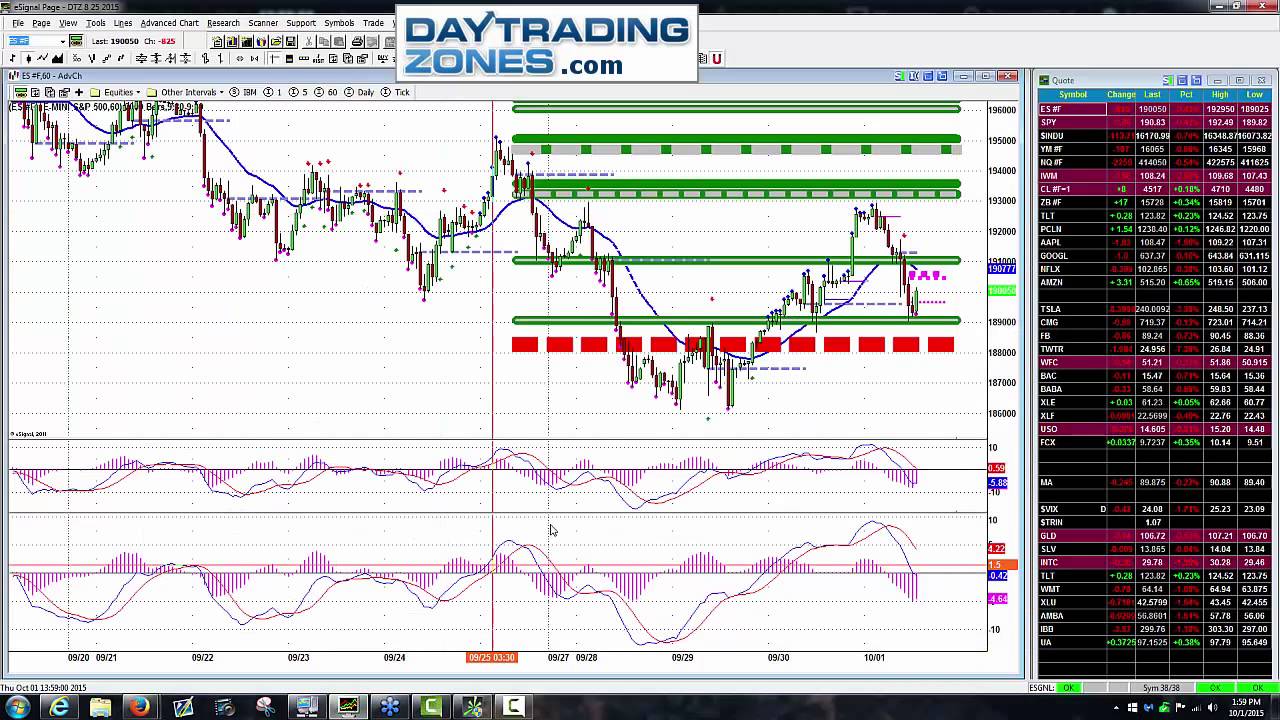Click Change column header in Quote window

(1121, 95)
